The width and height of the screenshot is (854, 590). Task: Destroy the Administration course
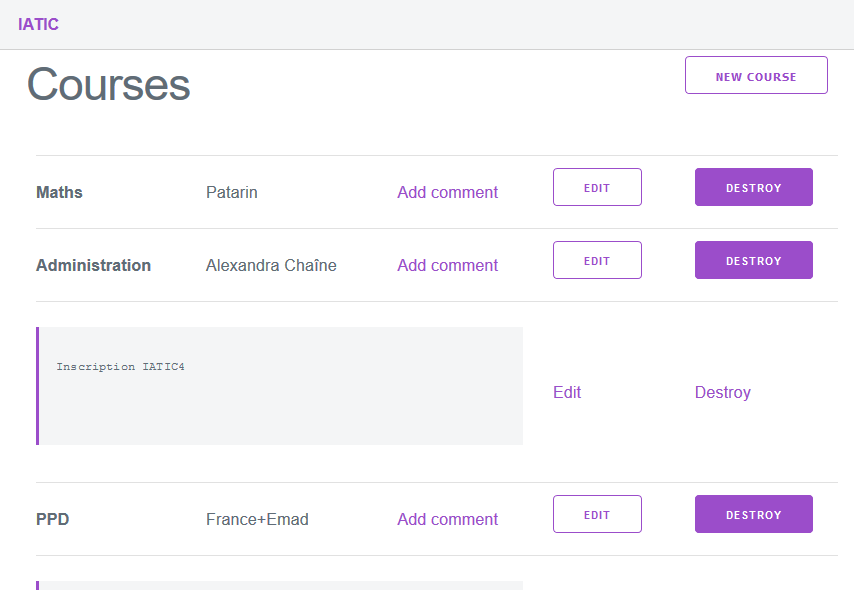coord(753,260)
